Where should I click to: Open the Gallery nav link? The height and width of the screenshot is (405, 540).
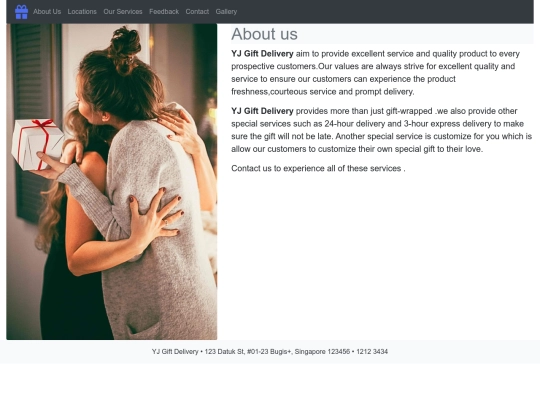click(226, 12)
